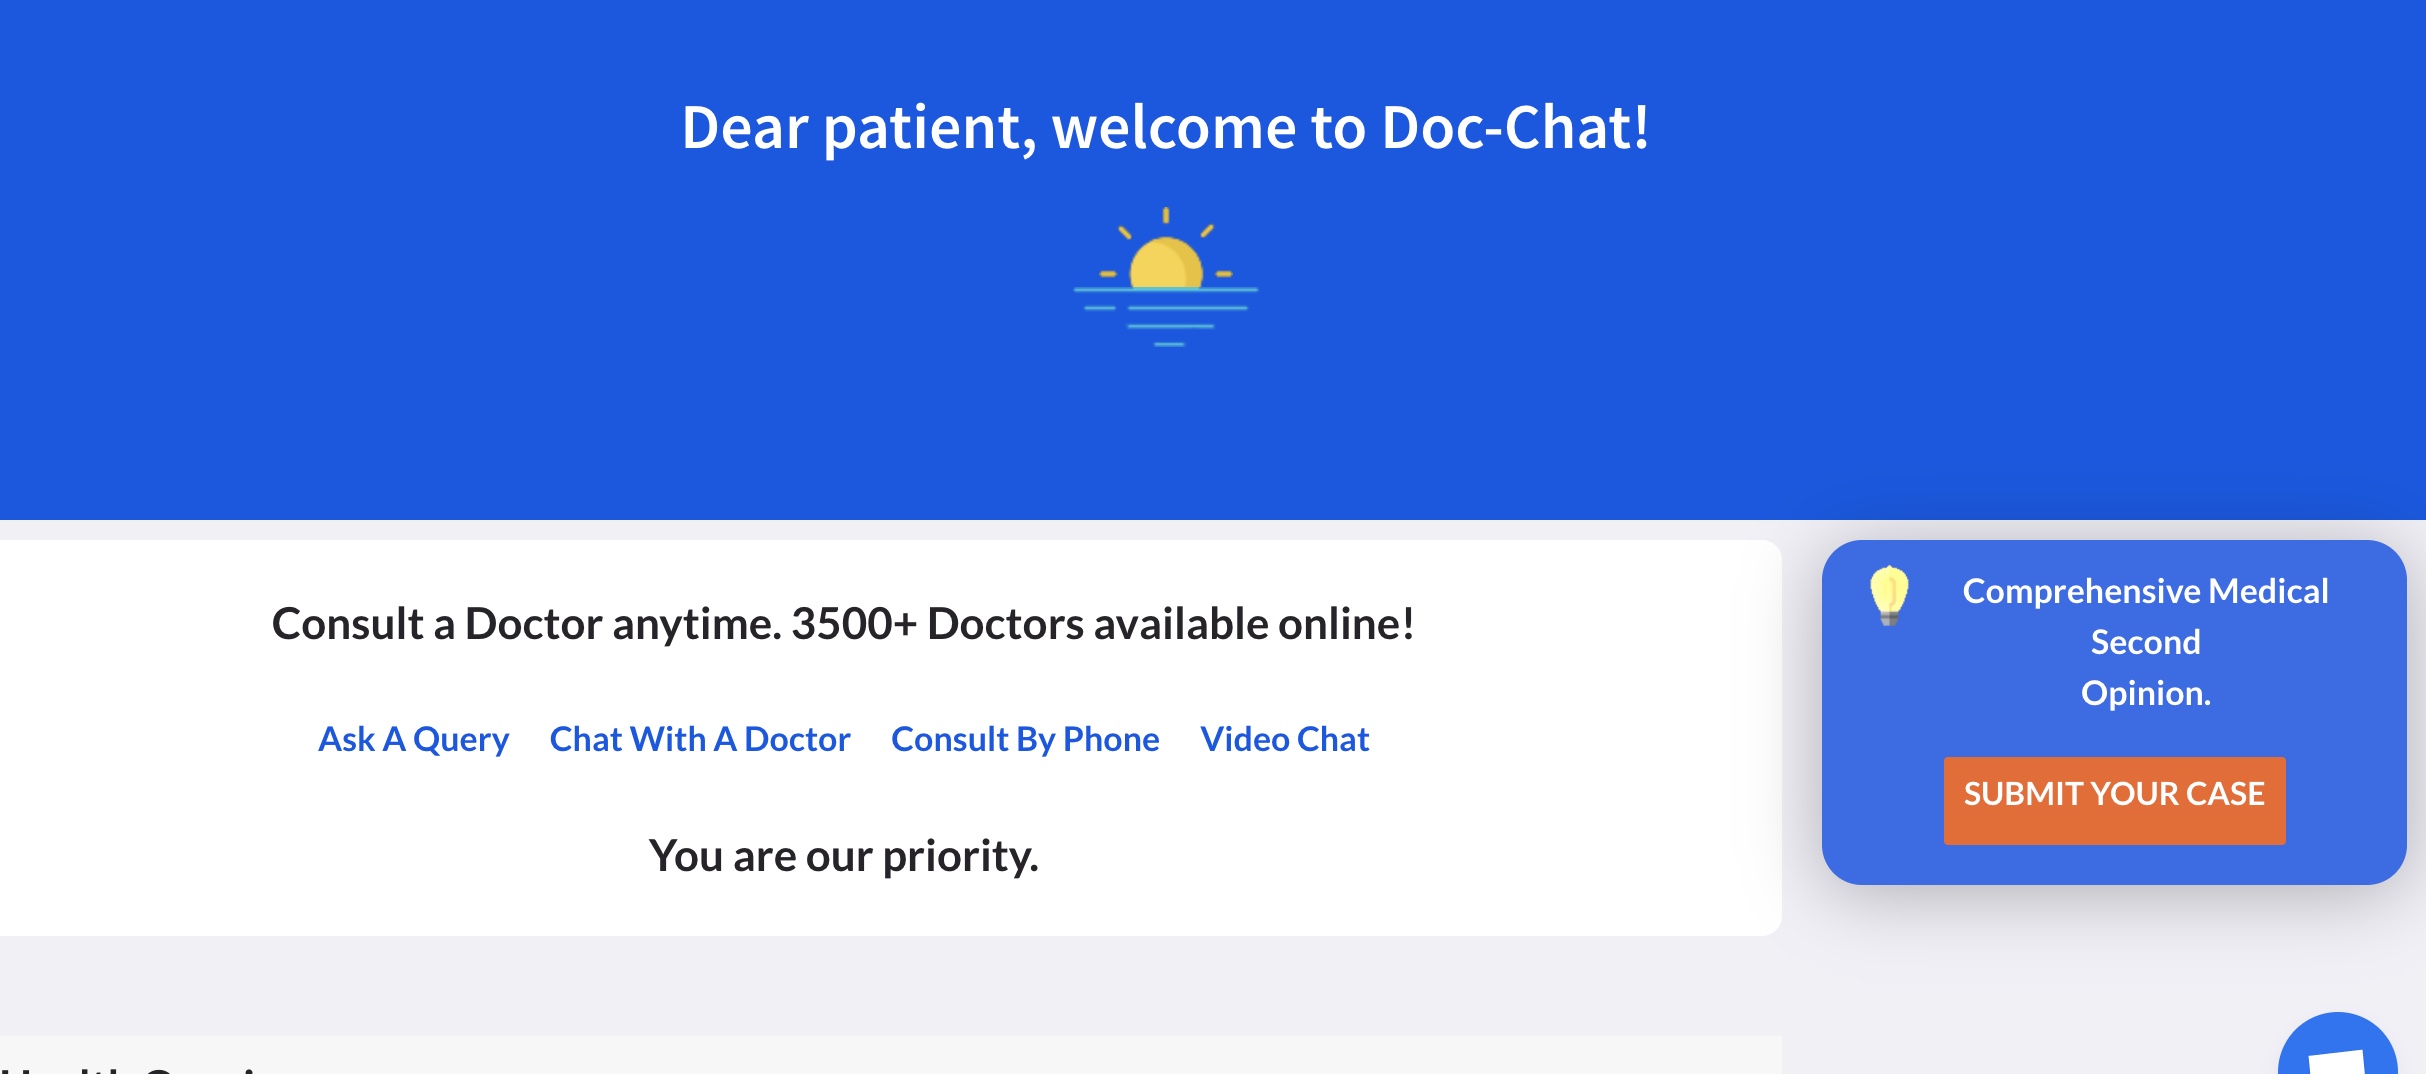Image resolution: width=2426 pixels, height=1074 pixels.
Task: Click the words Dear patient in the banner
Action: click(858, 128)
